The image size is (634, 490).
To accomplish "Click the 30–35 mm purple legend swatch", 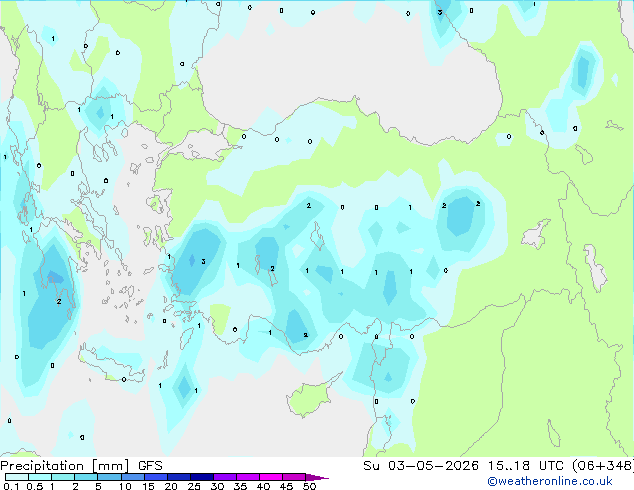I will point(225,477).
